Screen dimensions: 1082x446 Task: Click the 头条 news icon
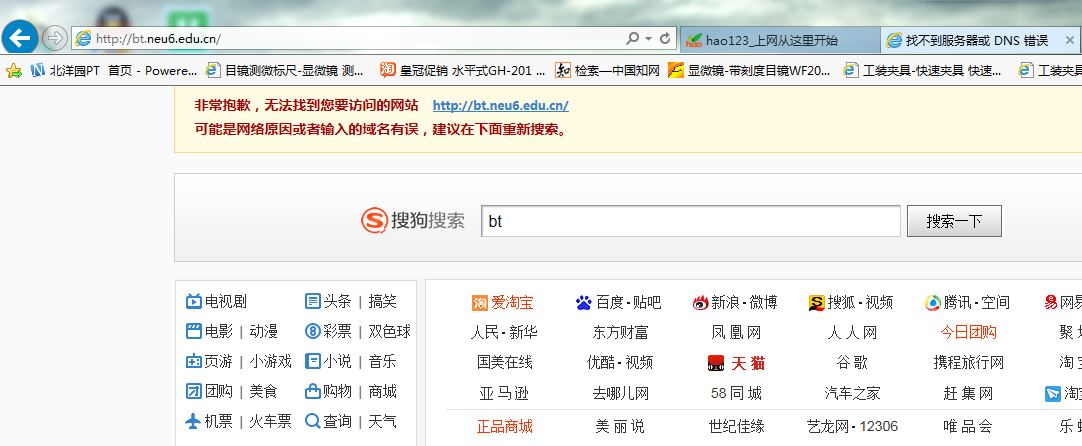tap(313, 302)
